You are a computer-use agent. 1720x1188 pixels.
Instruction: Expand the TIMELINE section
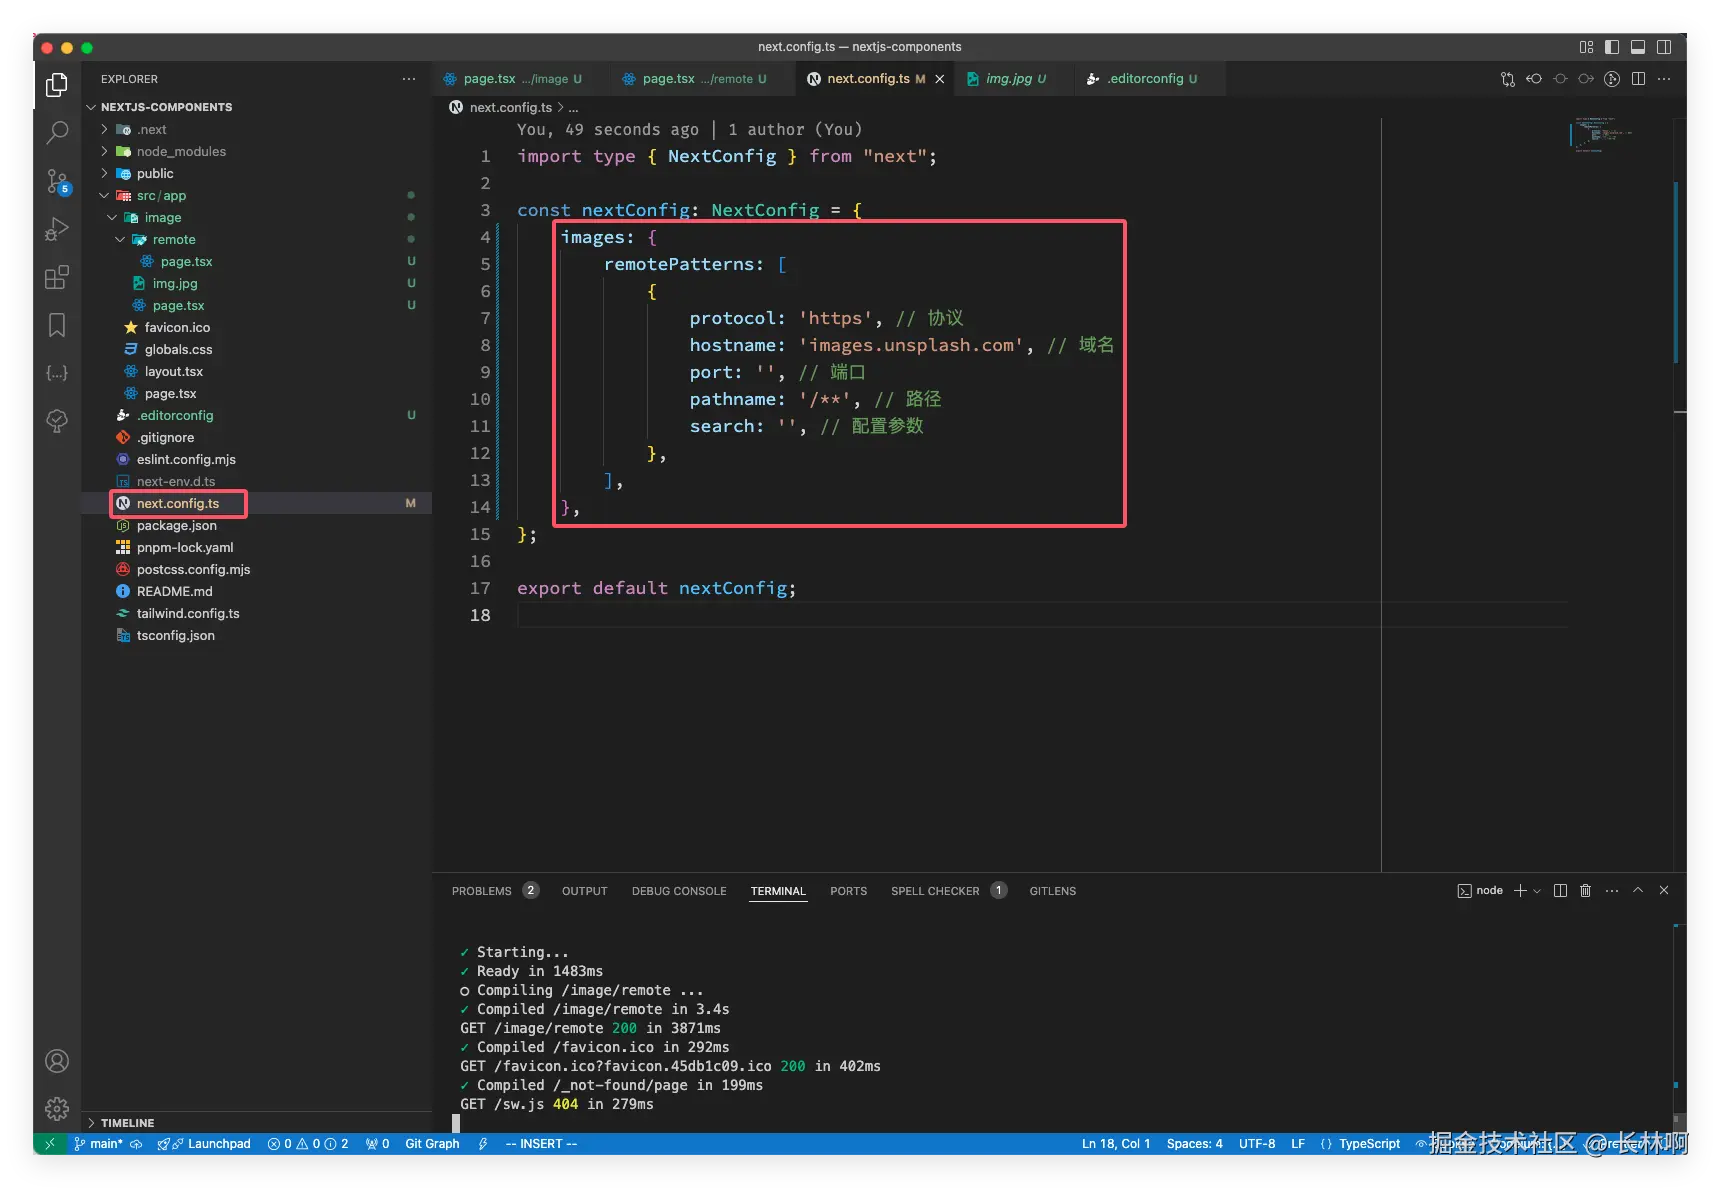click(127, 1122)
